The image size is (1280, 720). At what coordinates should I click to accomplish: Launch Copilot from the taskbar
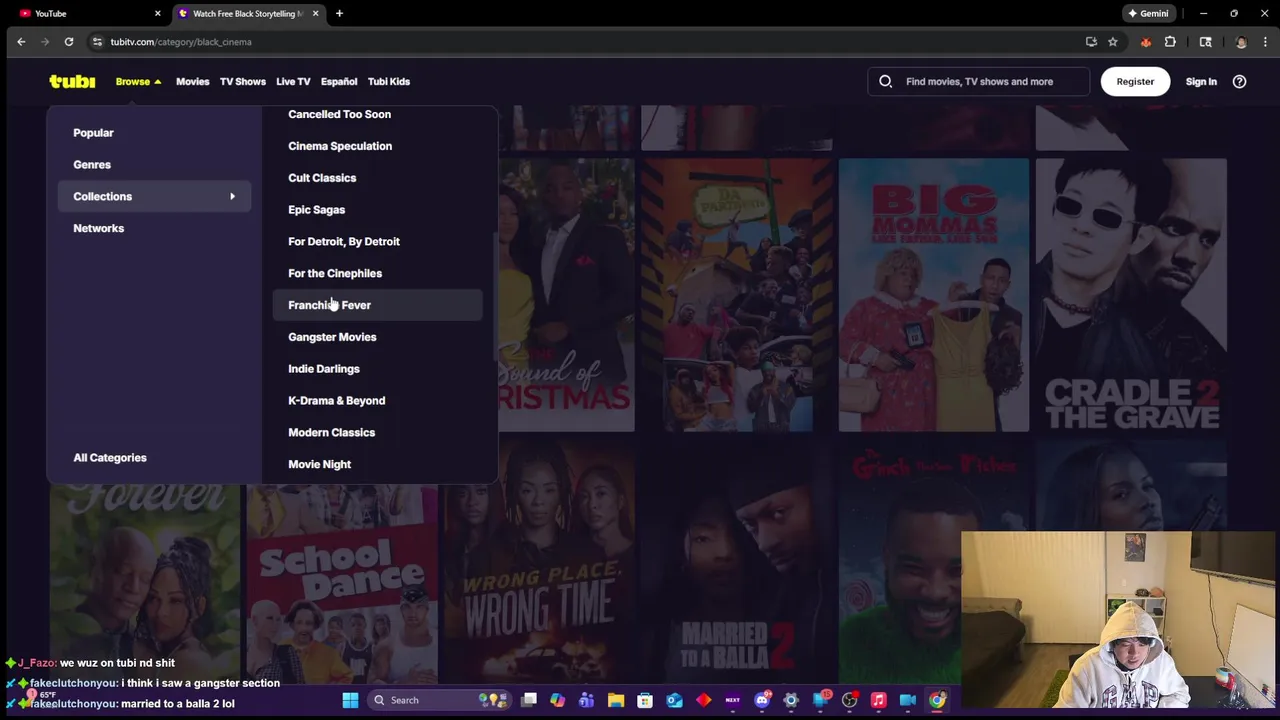coord(557,700)
